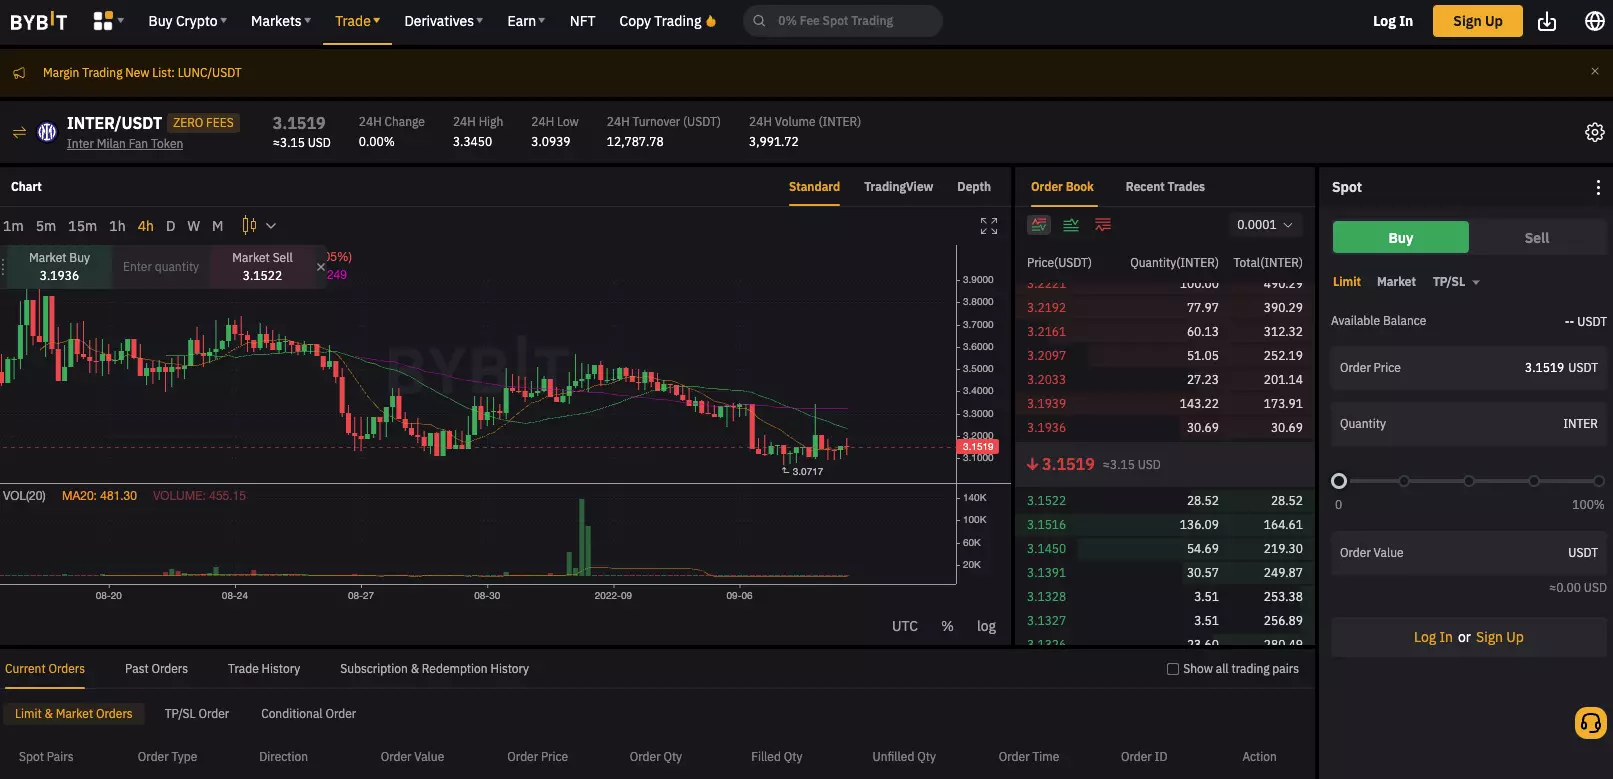Click the Enter quantity quick-order field
Viewport: 1613px width, 779px height.
point(161,267)
